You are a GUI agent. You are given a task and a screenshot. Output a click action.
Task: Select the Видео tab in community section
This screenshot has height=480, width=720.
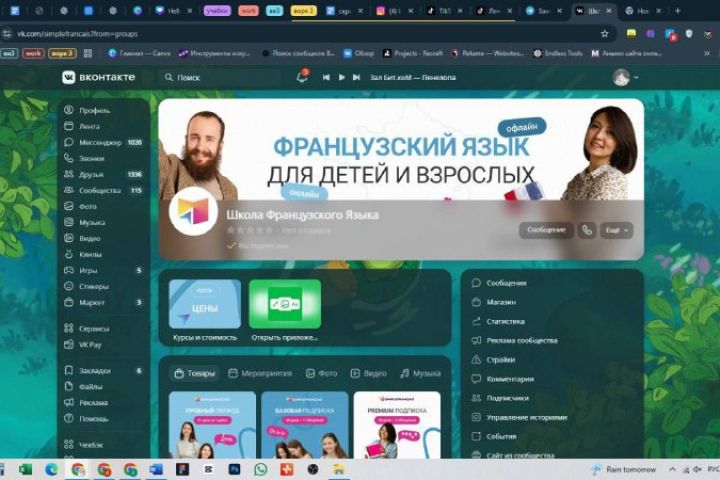pyautogui.click(x=369, y=373)
